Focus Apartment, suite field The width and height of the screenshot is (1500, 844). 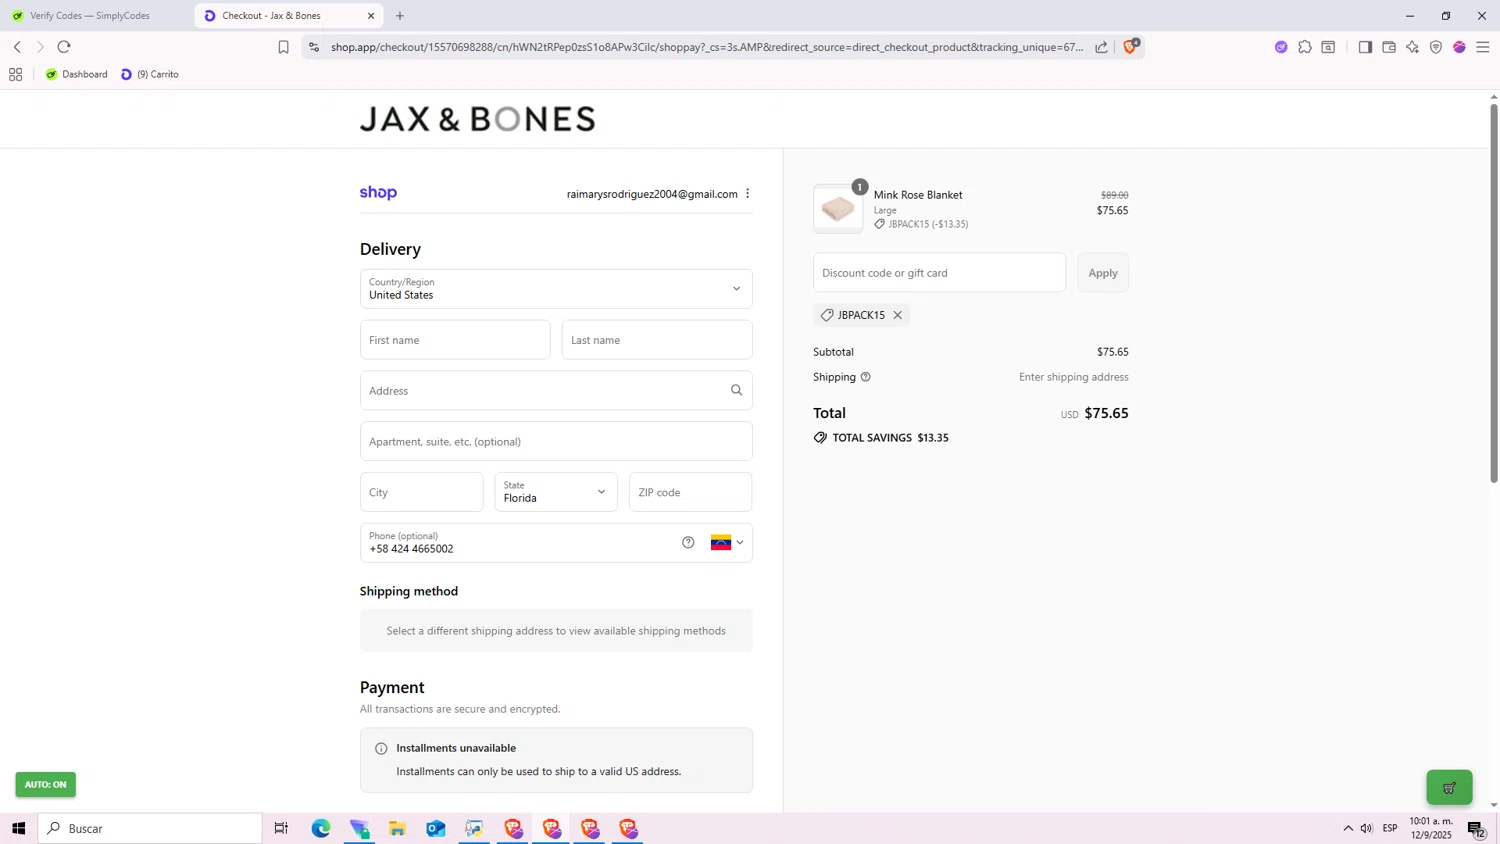coord(556,442)
